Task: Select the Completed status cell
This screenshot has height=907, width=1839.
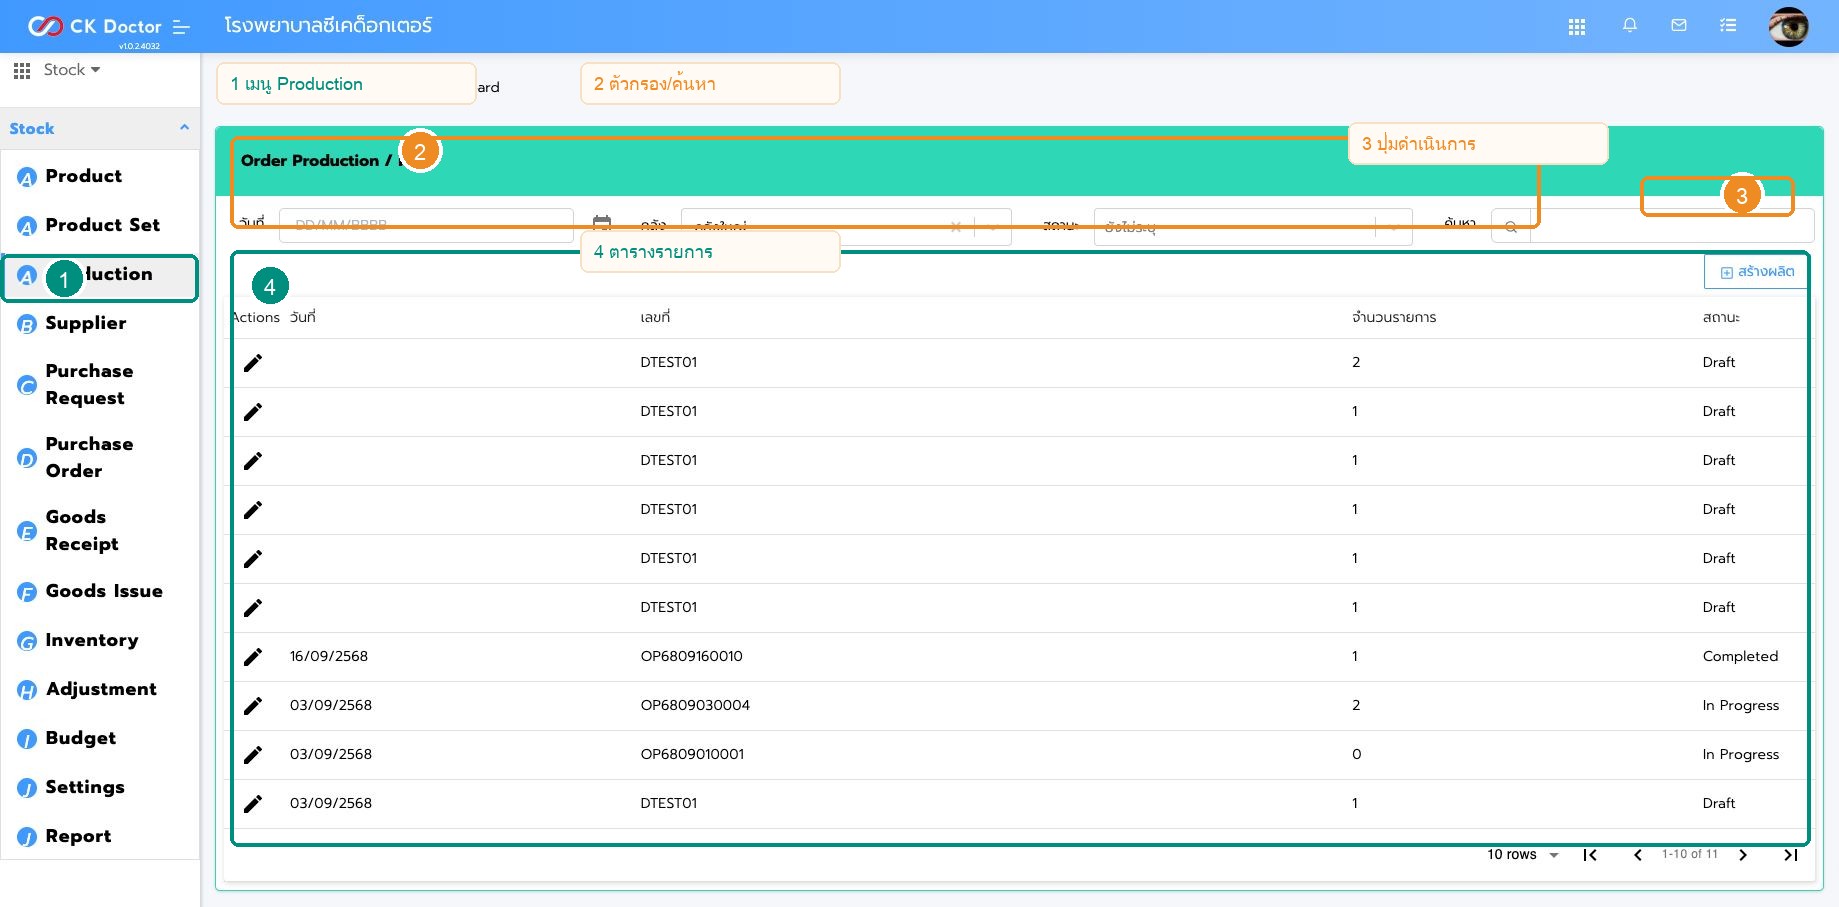Action: [x=1740, y=656]
